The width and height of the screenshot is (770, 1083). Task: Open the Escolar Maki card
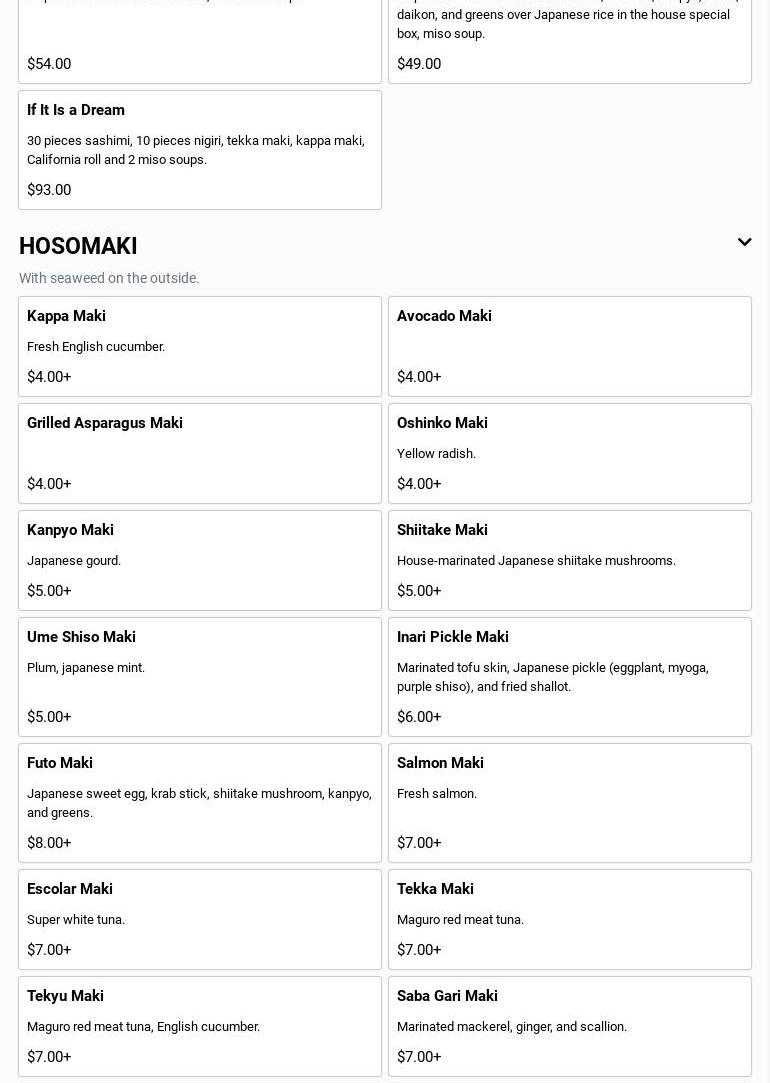click(199, 919)
